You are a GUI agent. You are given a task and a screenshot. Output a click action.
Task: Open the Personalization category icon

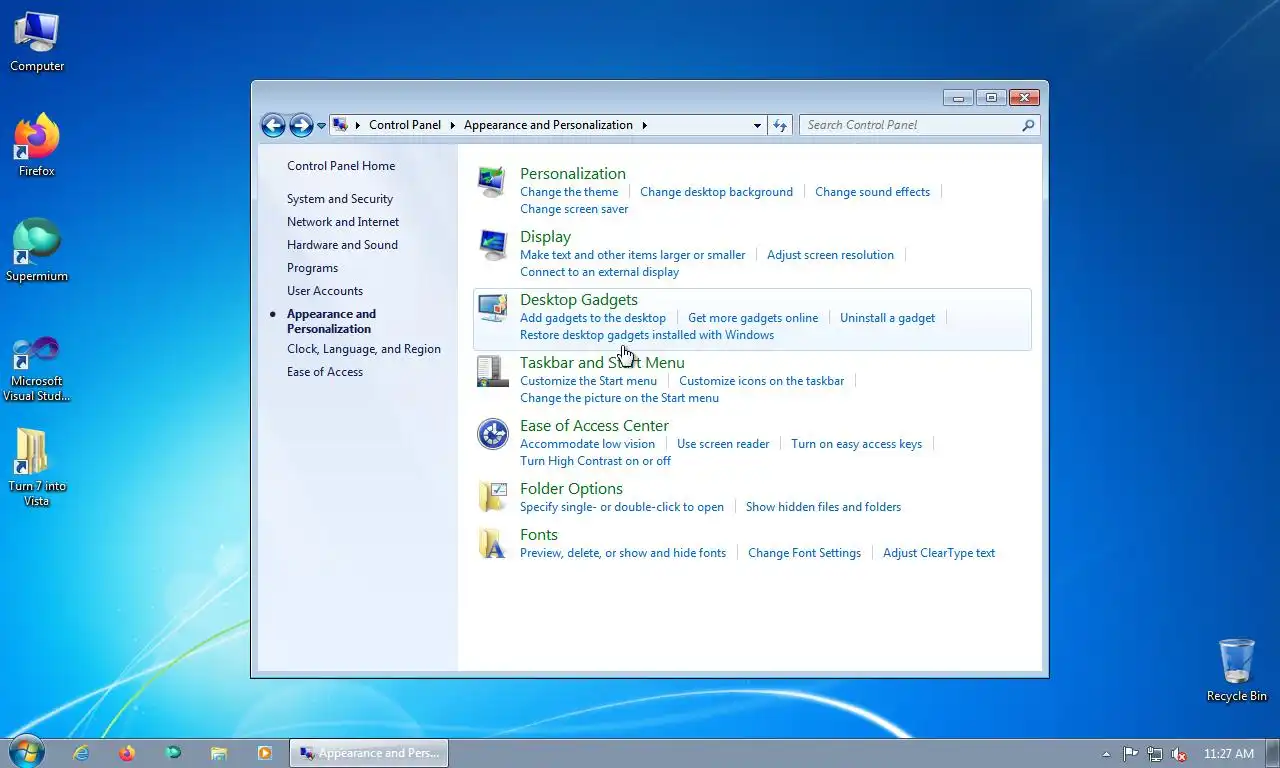point(492,181)
